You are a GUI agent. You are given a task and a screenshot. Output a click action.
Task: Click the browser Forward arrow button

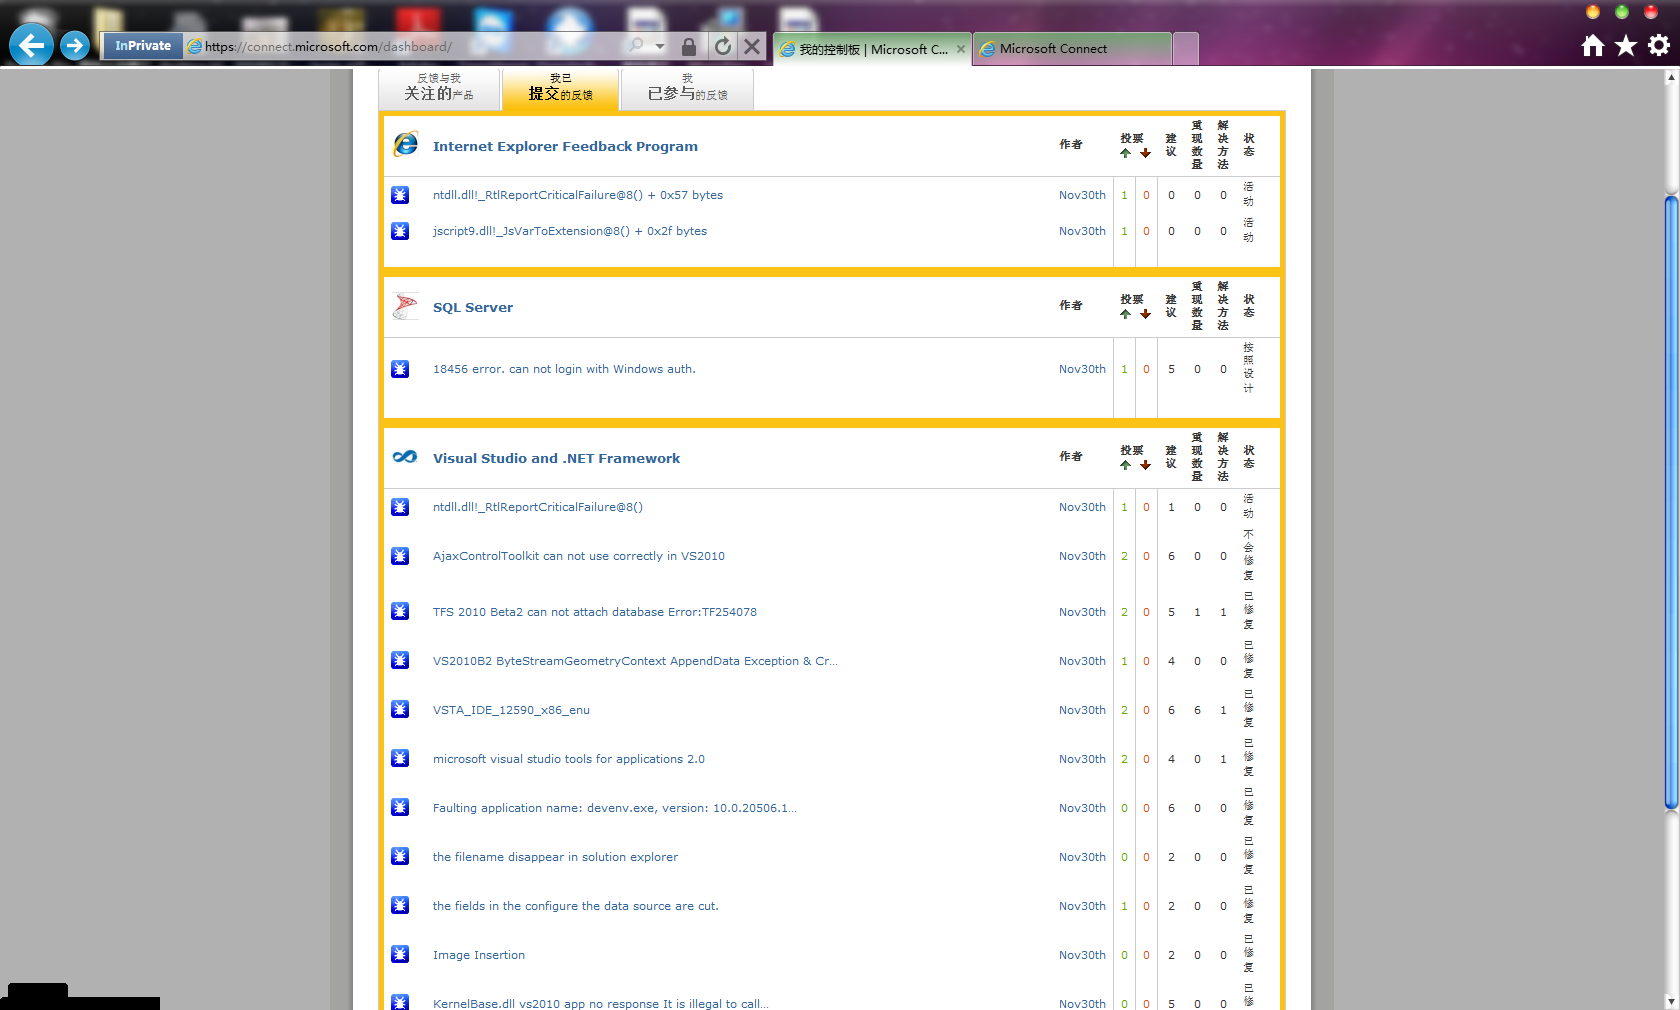[75, 45]
